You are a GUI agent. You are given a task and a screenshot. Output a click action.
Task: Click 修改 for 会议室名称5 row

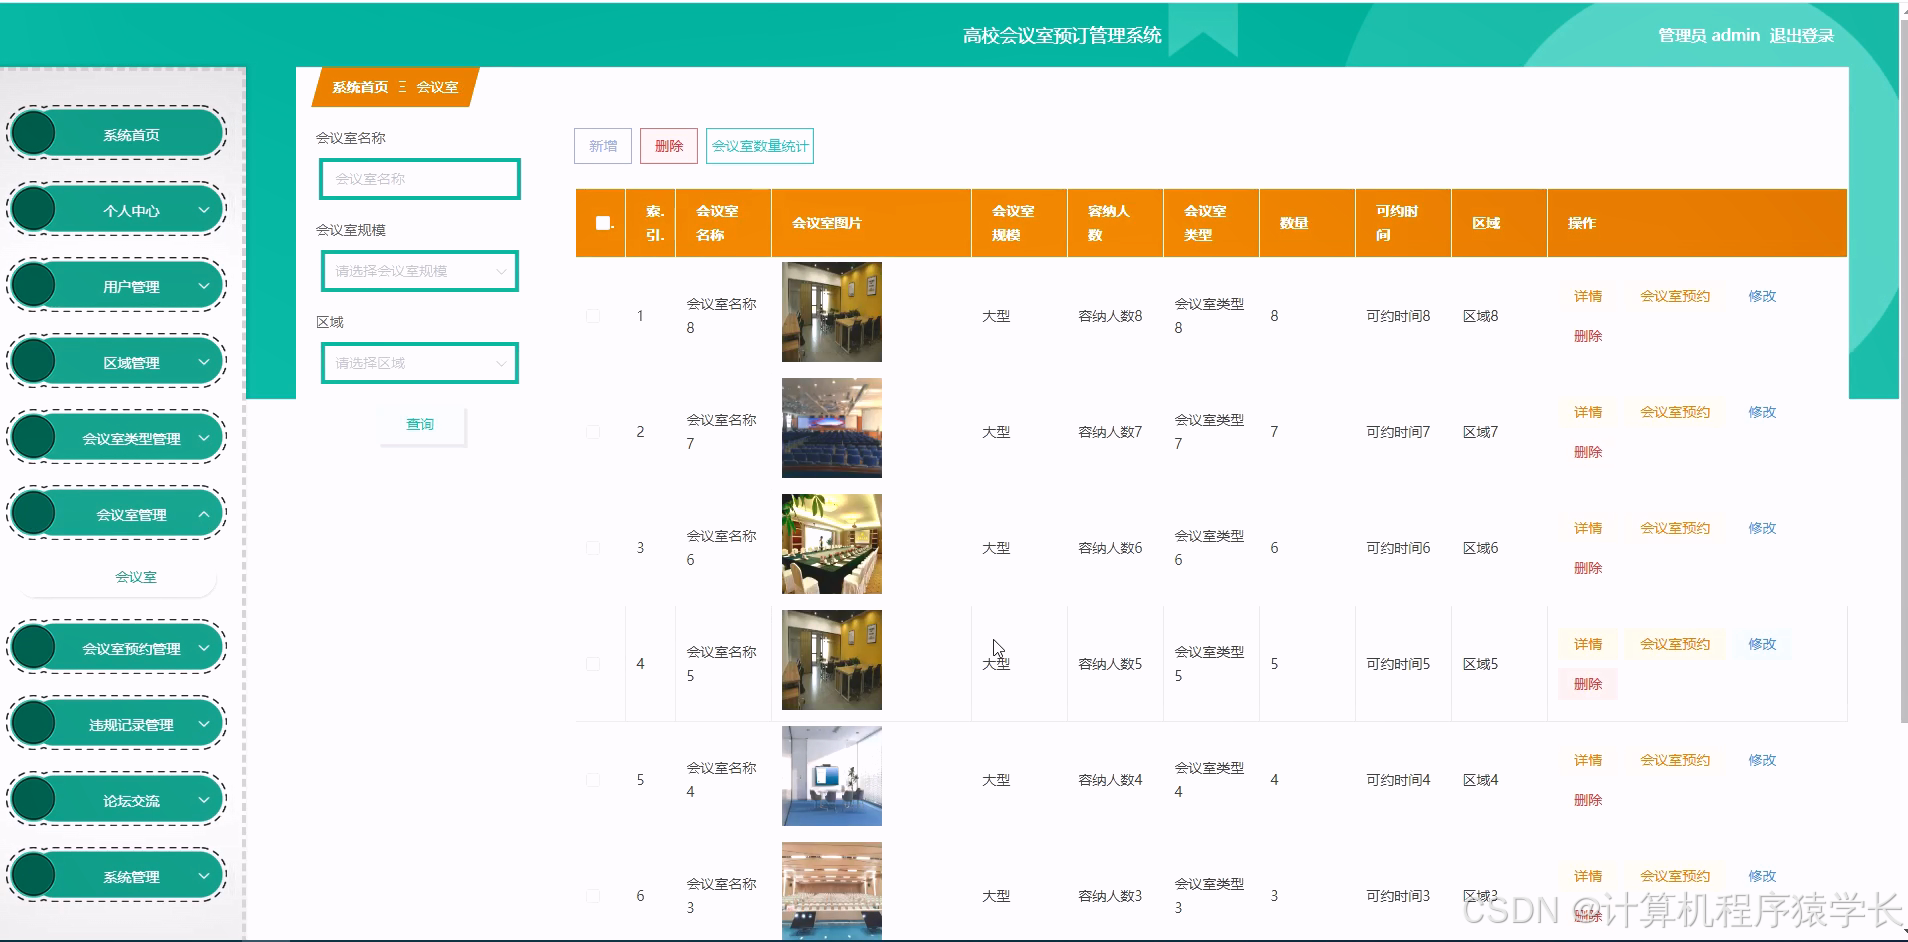(1762, 644)
